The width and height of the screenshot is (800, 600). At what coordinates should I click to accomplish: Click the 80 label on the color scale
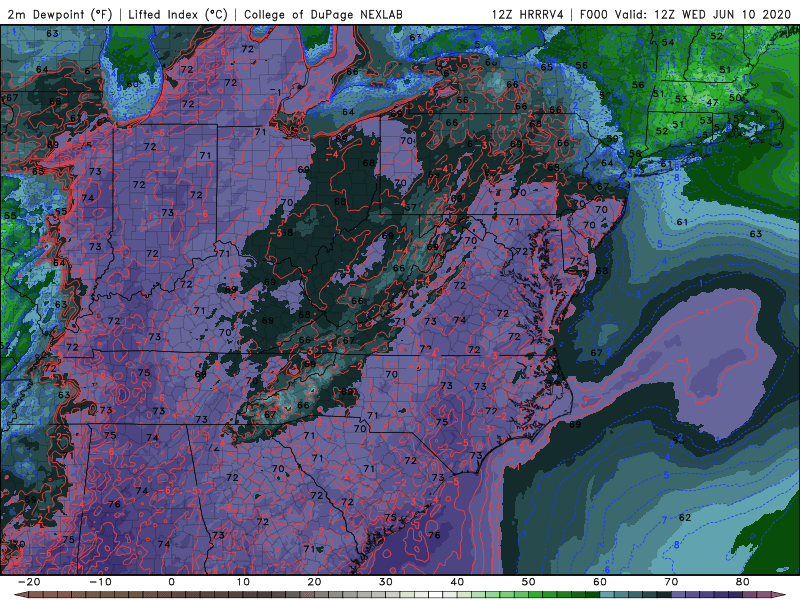click(743, 582)
